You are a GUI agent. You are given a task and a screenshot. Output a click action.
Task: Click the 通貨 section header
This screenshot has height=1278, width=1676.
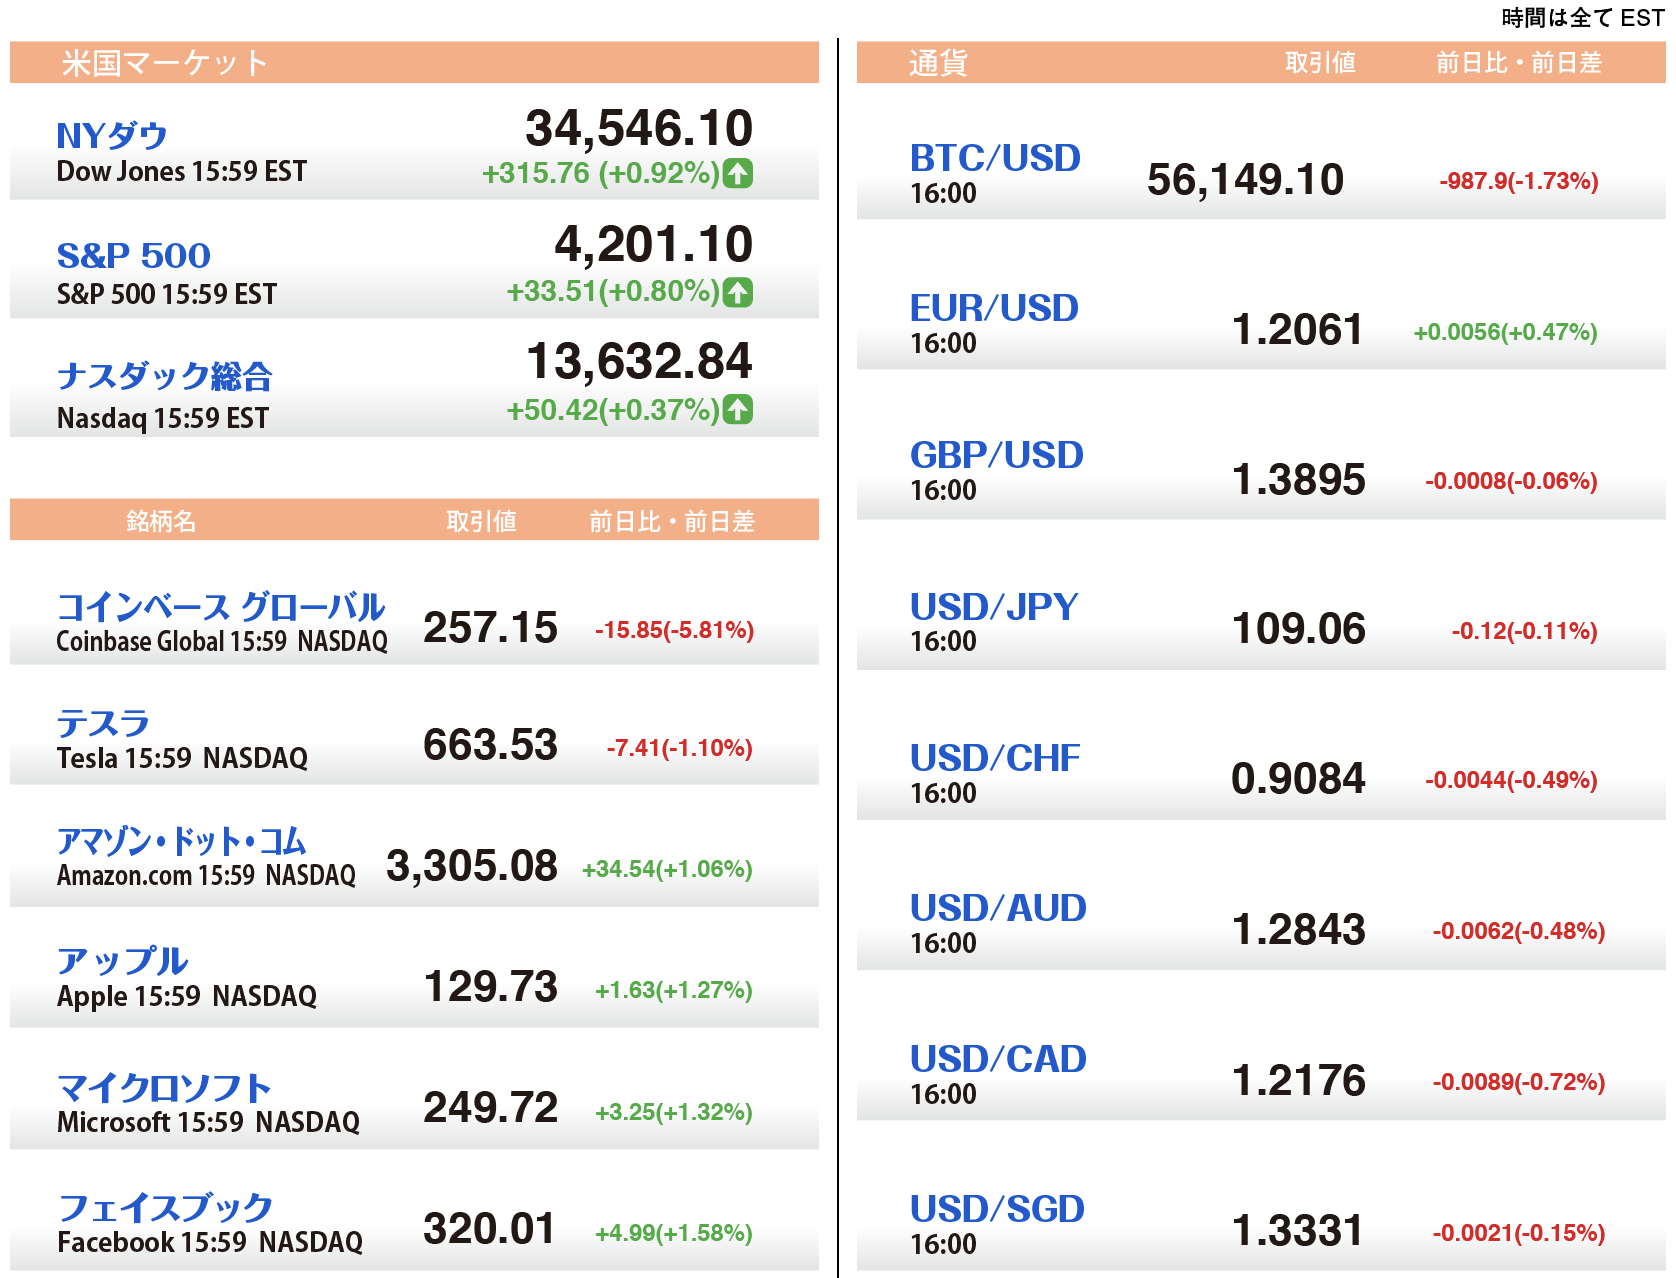938,63
